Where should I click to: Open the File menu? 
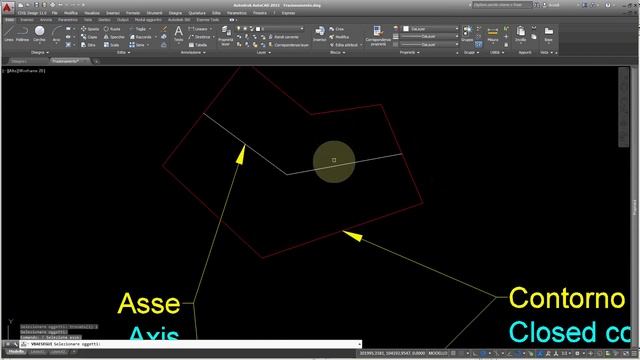tap(54, 13)
